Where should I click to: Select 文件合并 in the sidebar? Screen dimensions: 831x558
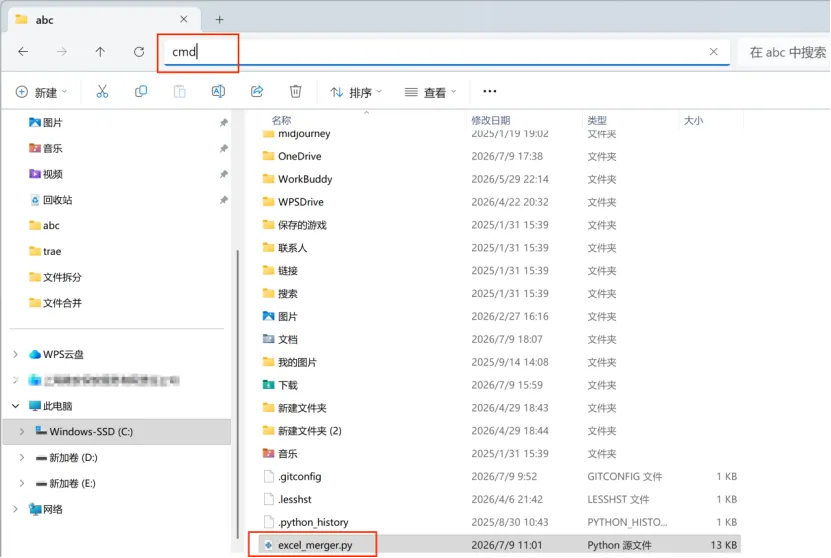55,303
